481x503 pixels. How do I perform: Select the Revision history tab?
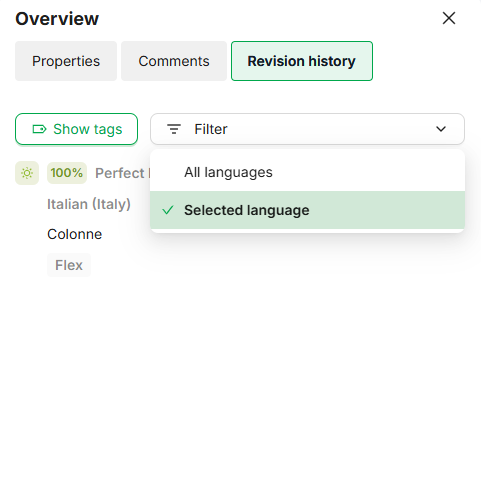point(302,61)
